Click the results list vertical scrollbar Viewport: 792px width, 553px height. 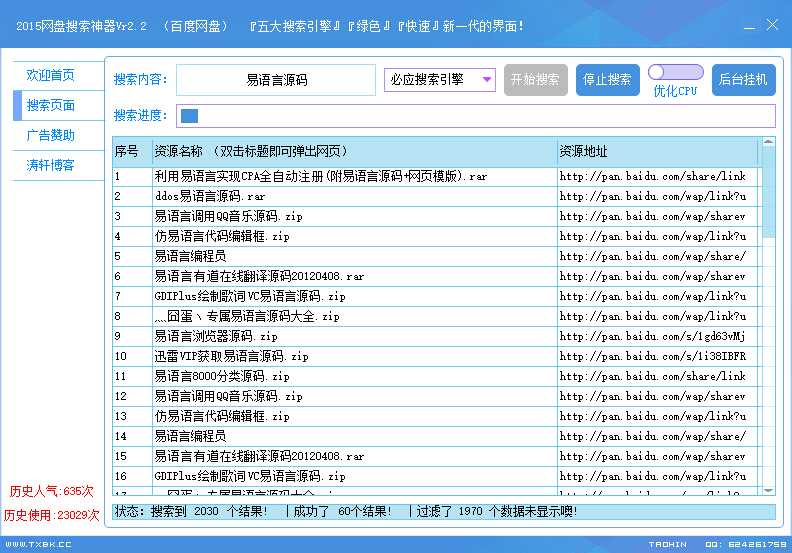768,320
